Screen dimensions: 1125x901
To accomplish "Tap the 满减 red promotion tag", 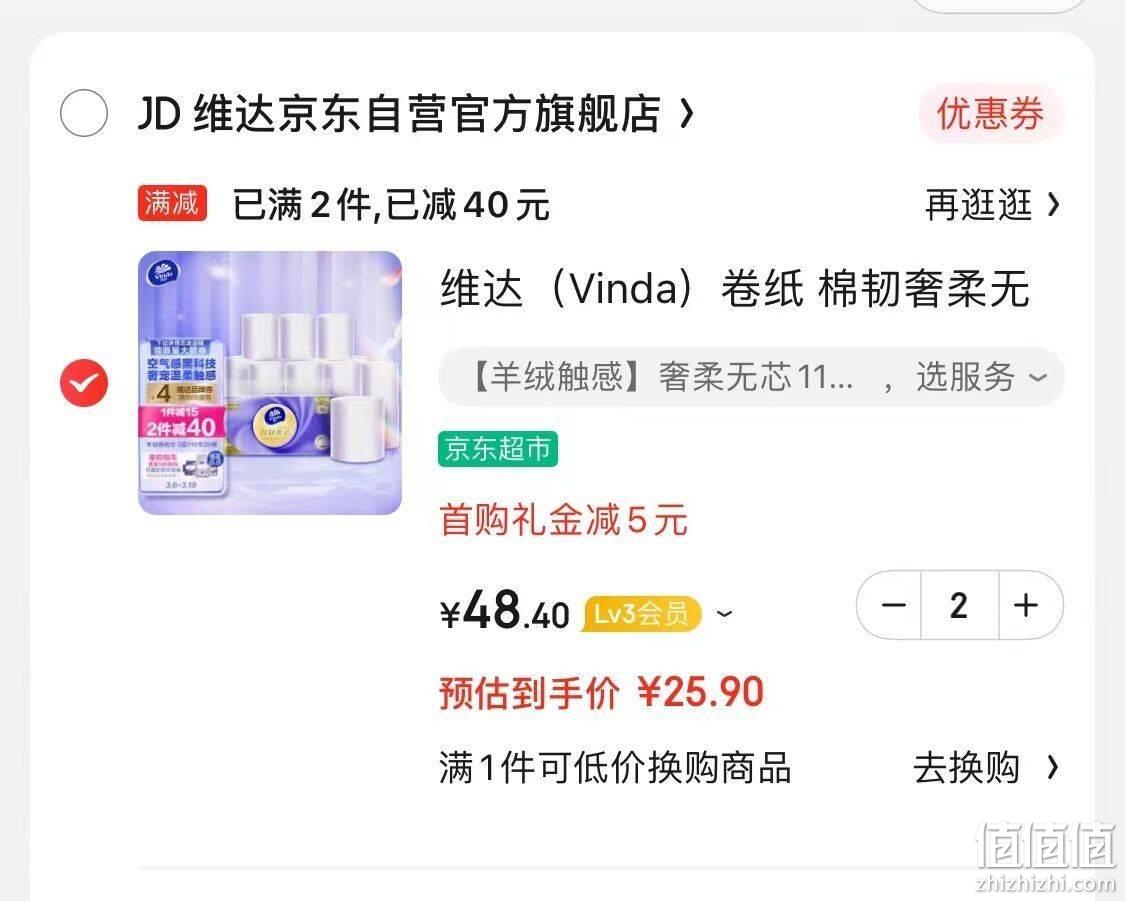I will click(172, 204).
